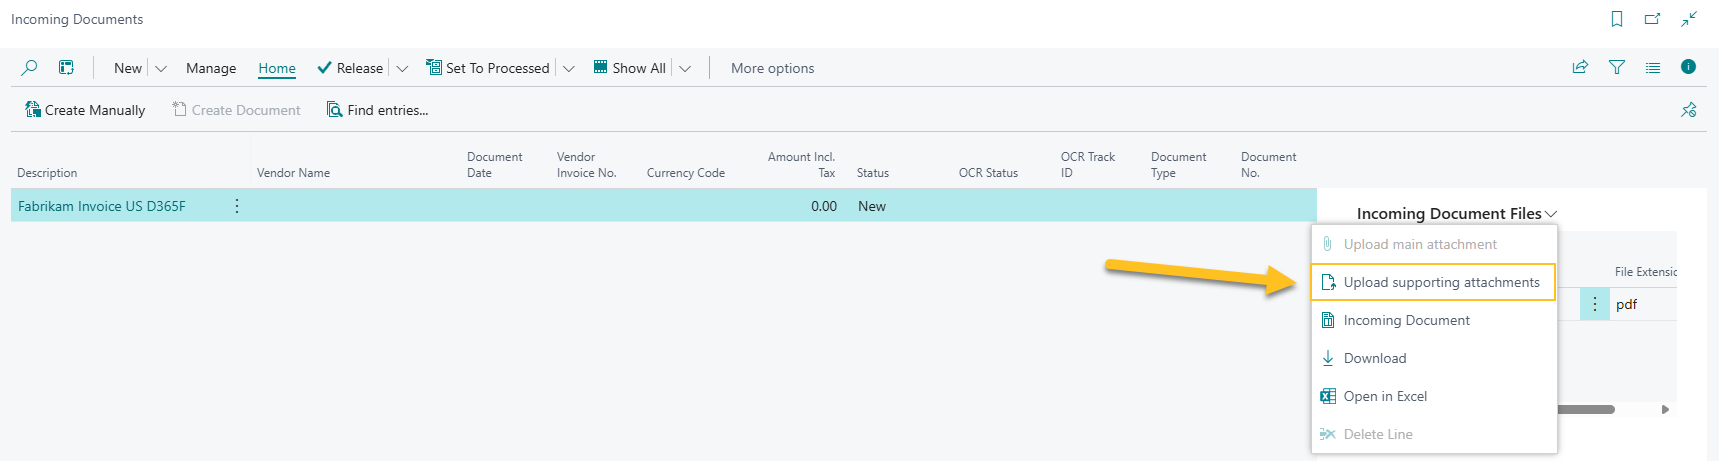The height and width of the screenshot is (461, 1719).
Task: Expand the Release dropdown arrow
Action: pyautogui.click(x=402, y=69)
